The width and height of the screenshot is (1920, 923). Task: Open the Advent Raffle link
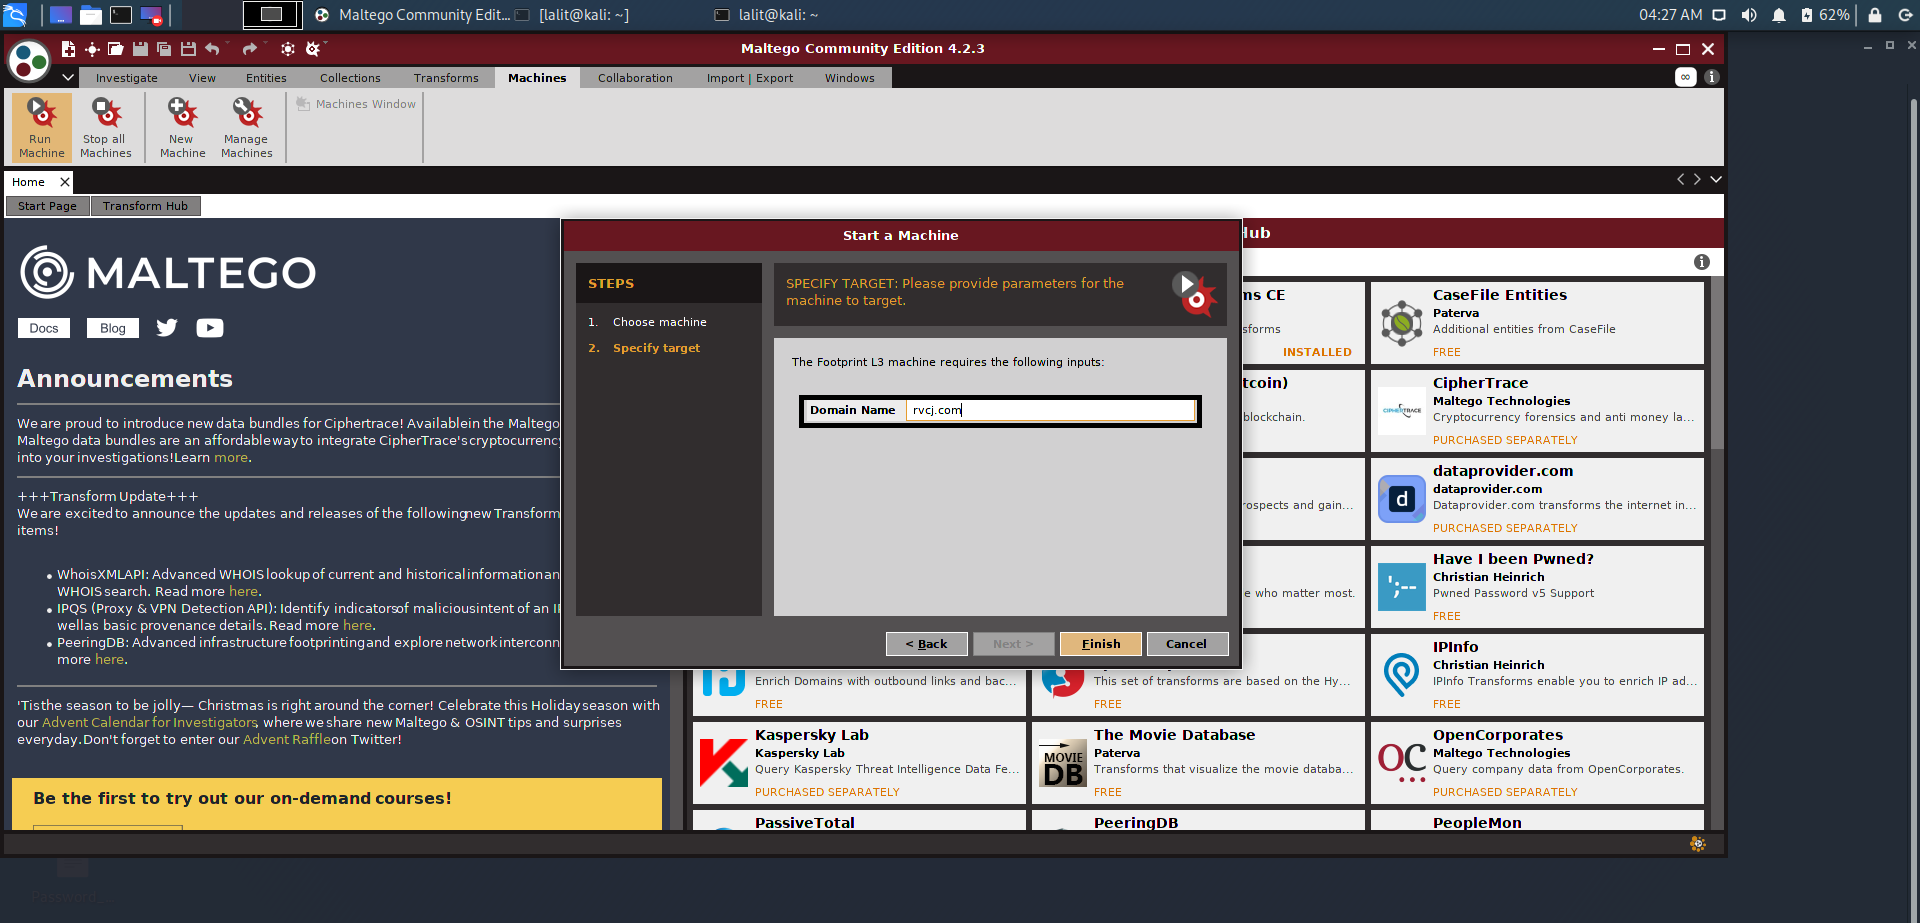pos(287,739)
